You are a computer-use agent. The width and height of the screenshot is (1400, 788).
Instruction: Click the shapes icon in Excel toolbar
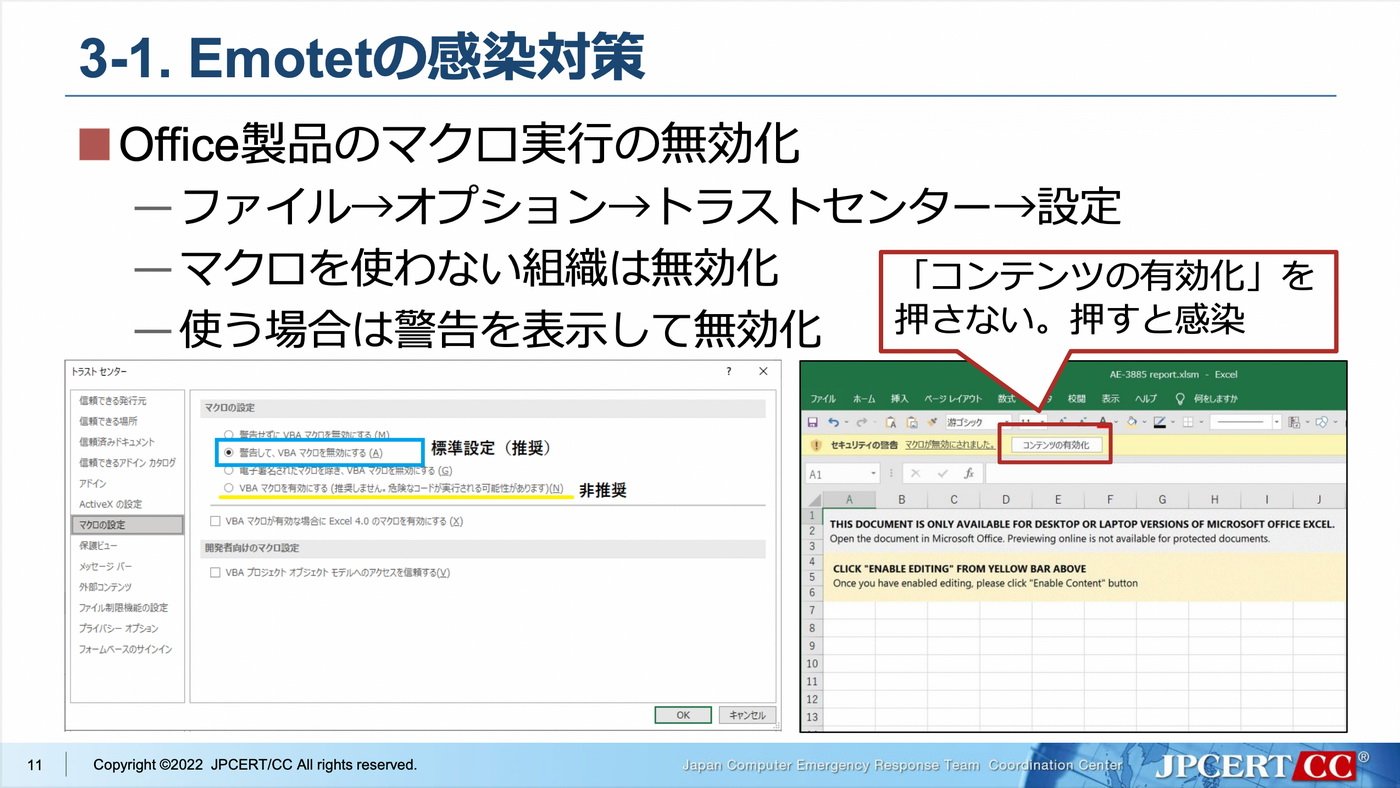[x=1321, y=422]
